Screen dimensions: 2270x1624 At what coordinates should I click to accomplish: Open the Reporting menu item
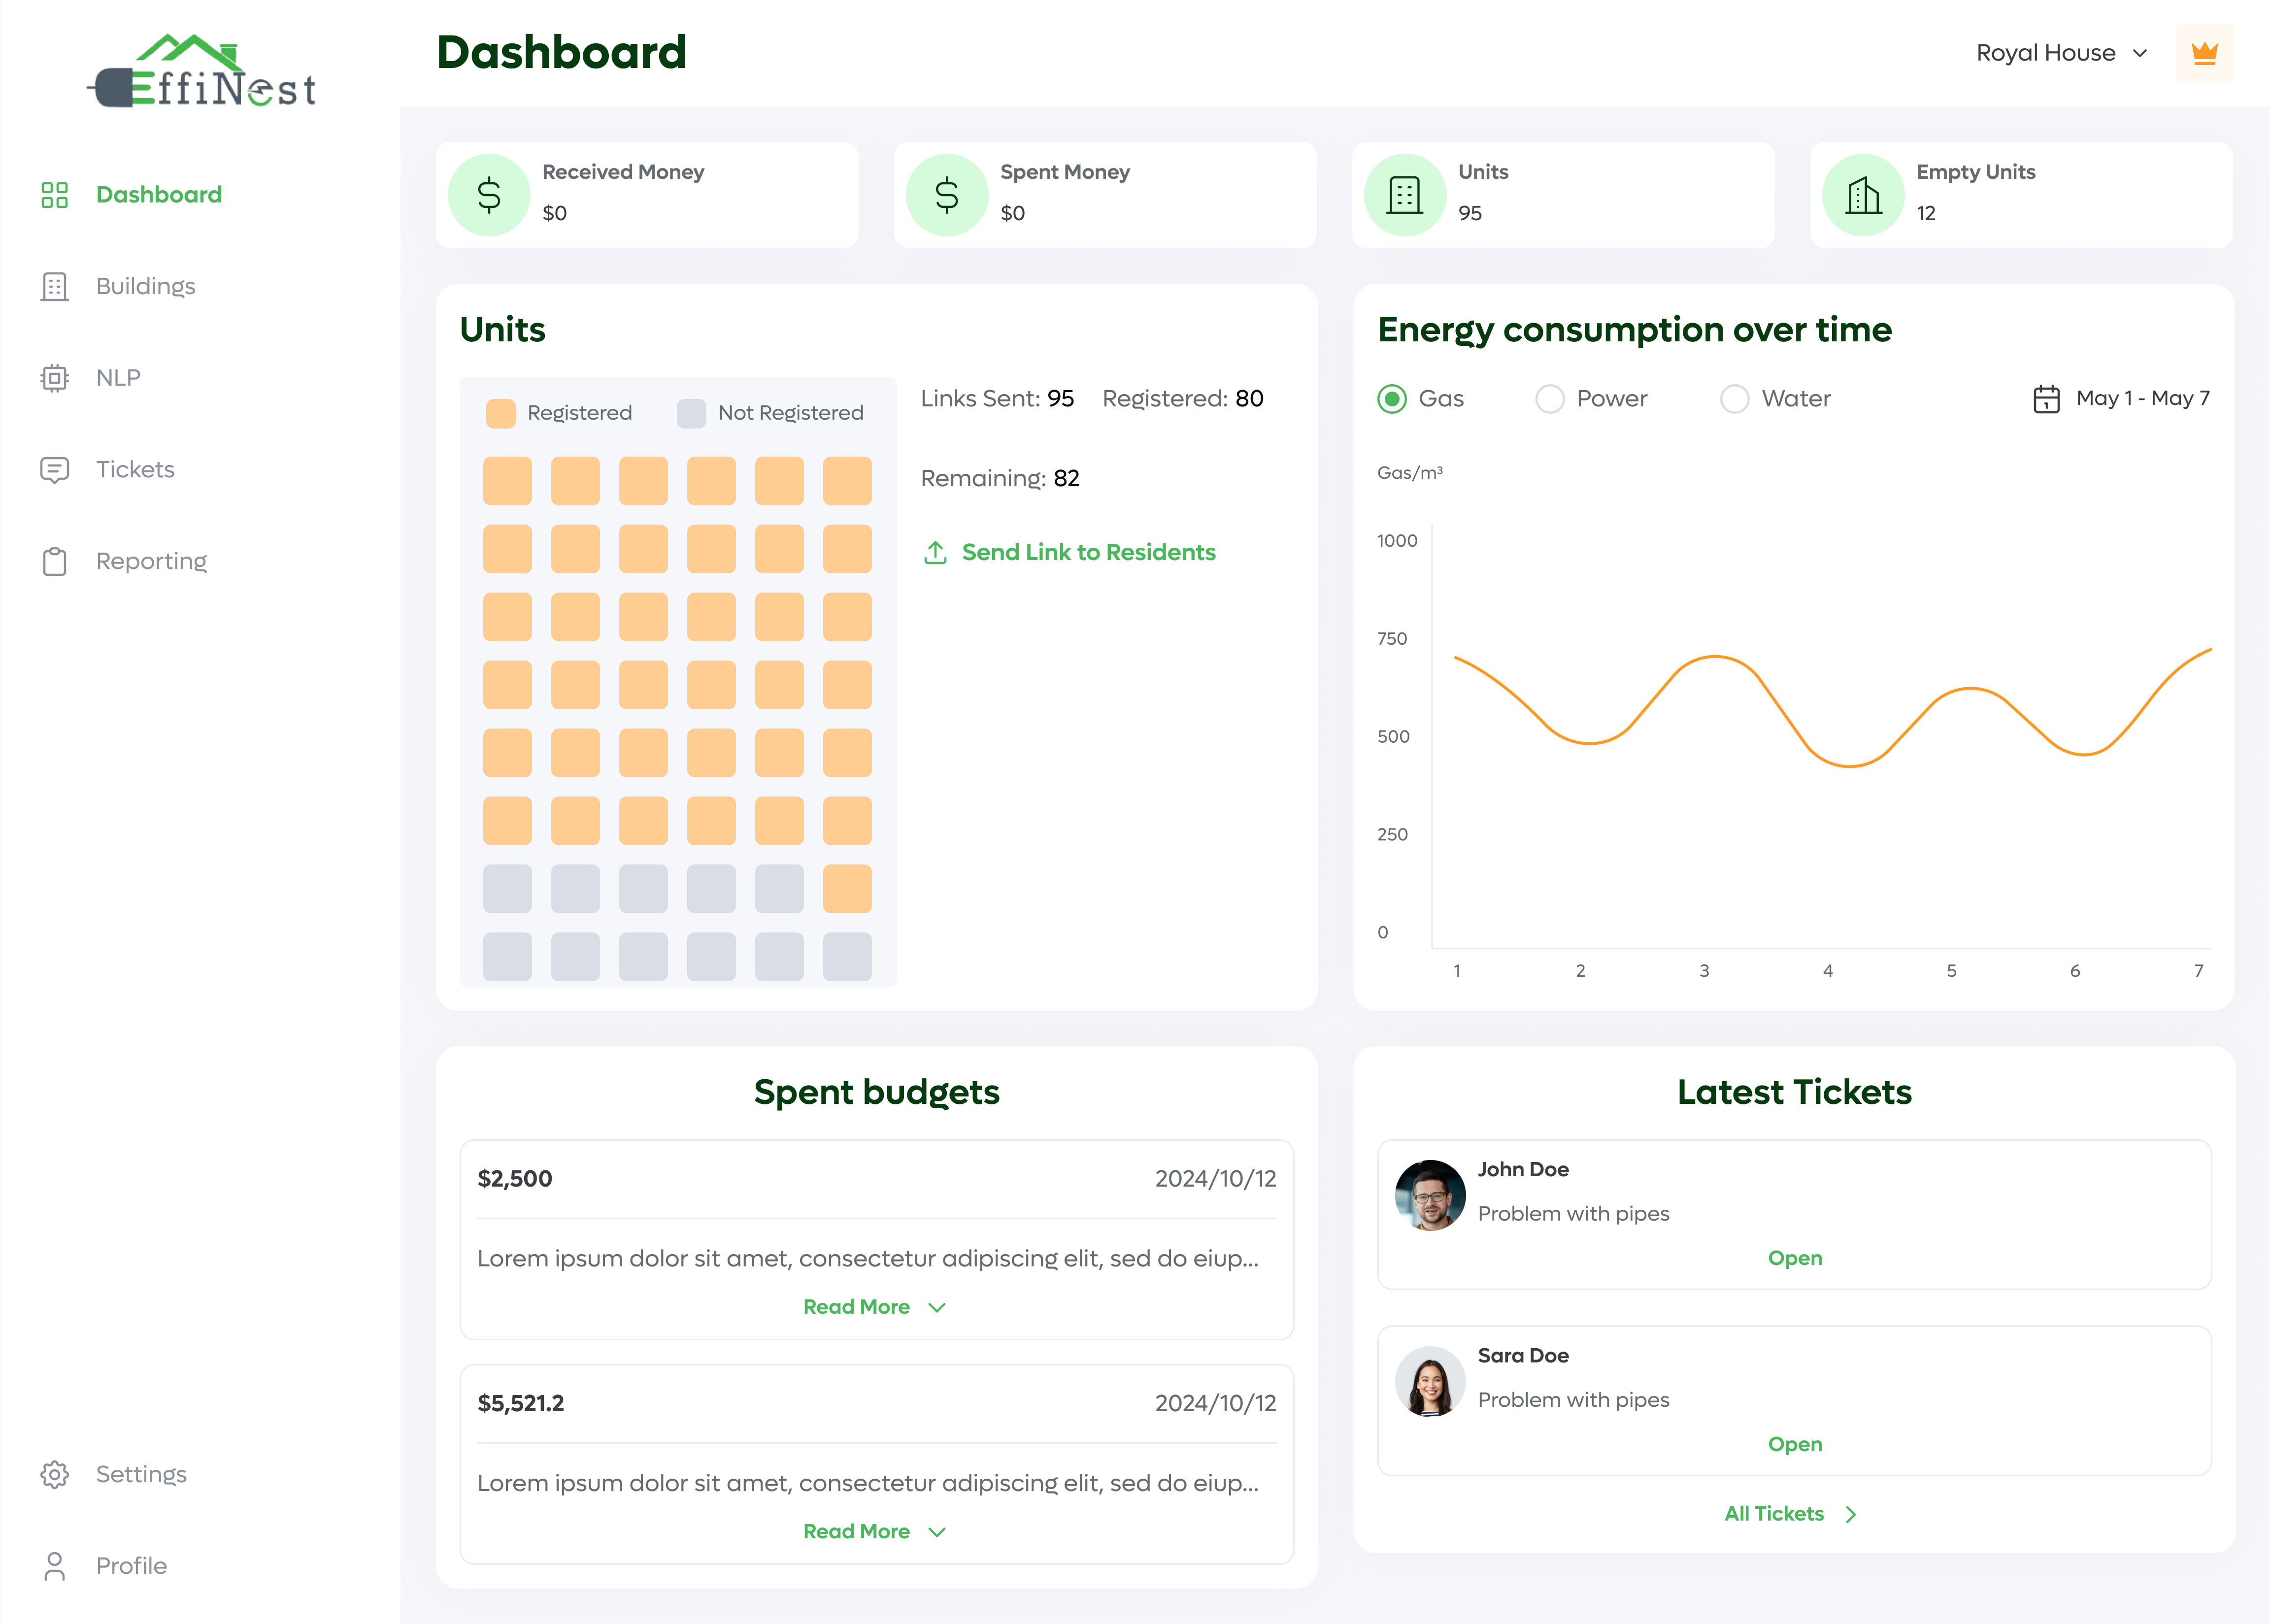point(151,562)
